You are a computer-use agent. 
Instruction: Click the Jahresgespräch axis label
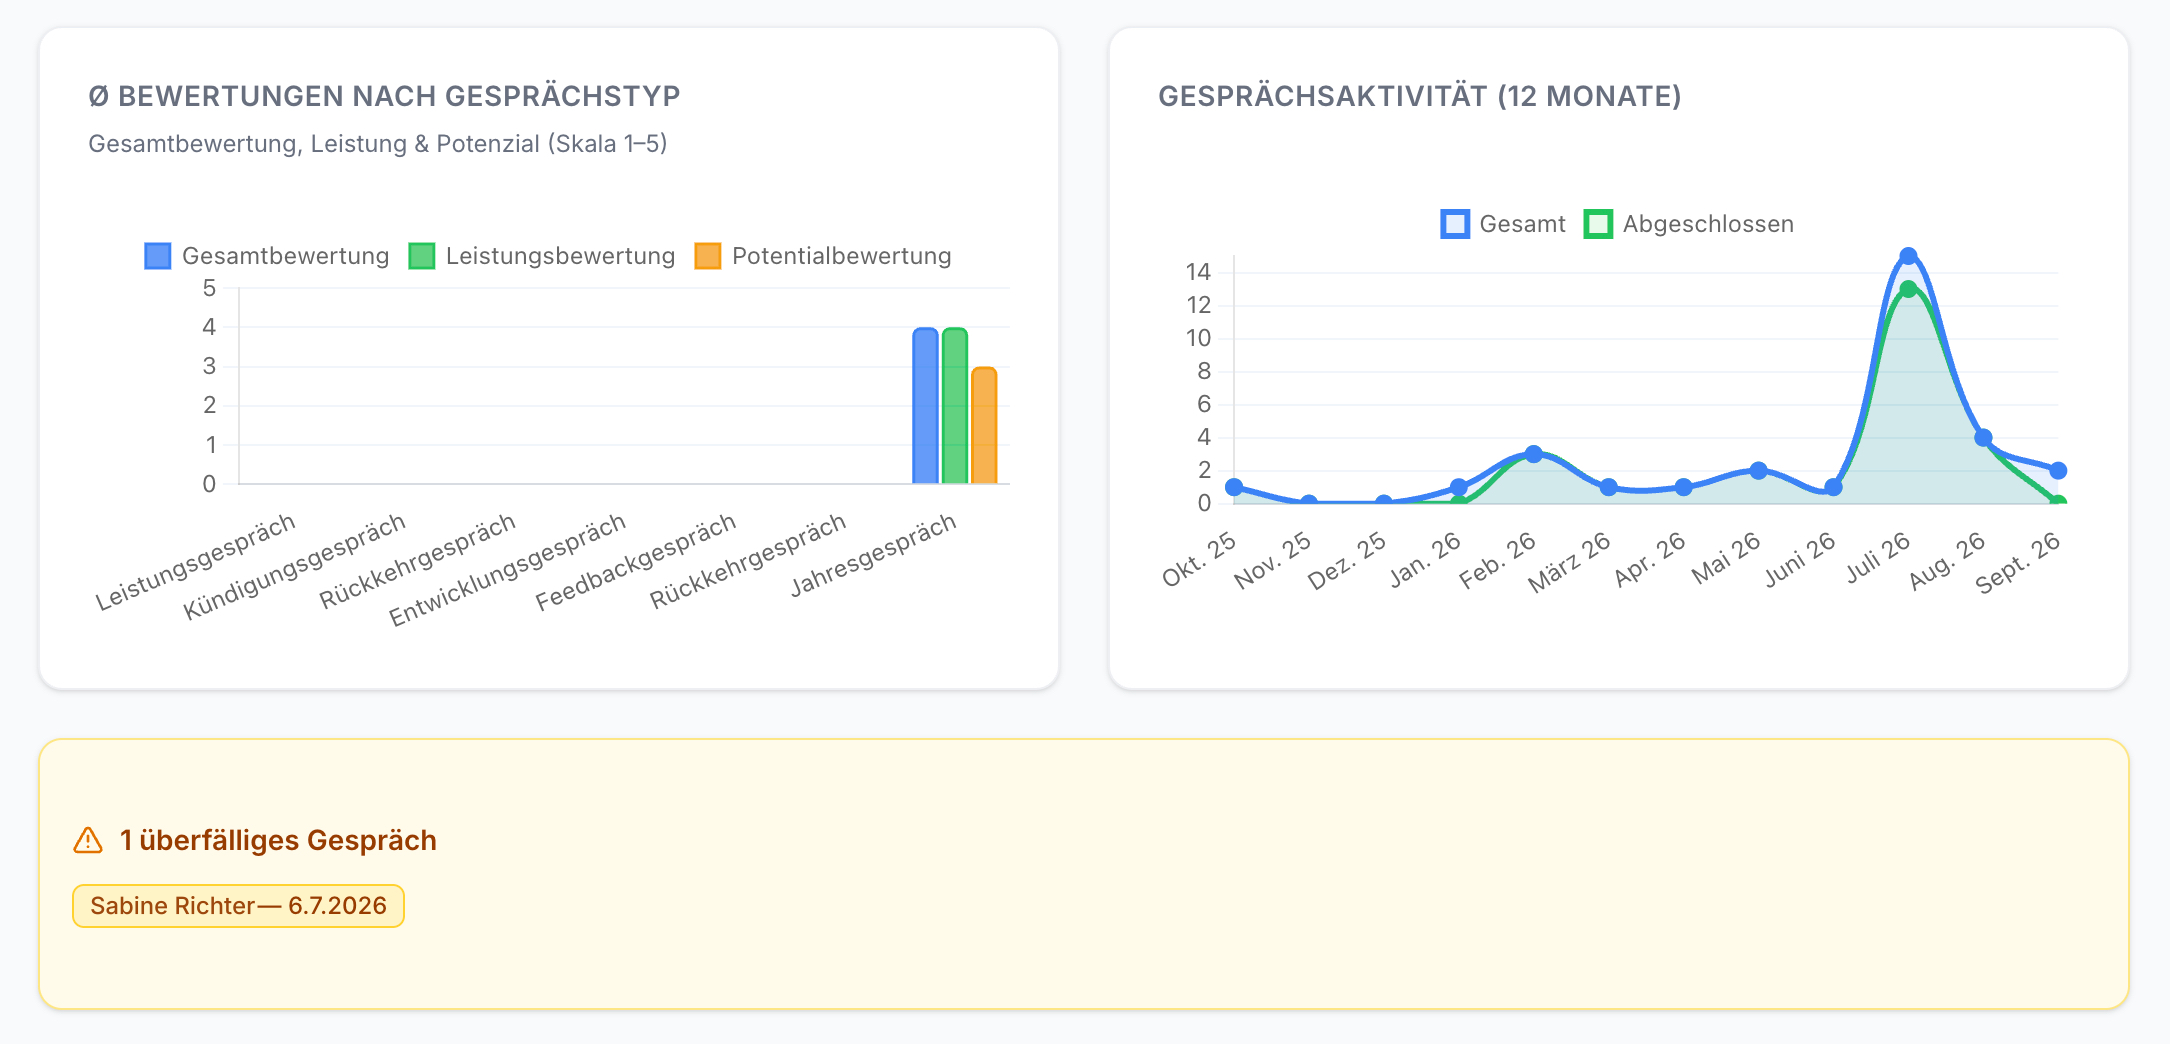[x=873, y=555]
